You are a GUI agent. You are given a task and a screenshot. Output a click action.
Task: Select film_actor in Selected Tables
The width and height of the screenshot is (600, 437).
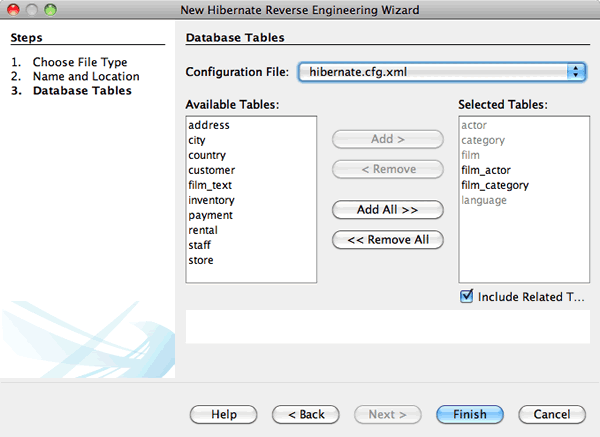point(486,171)
